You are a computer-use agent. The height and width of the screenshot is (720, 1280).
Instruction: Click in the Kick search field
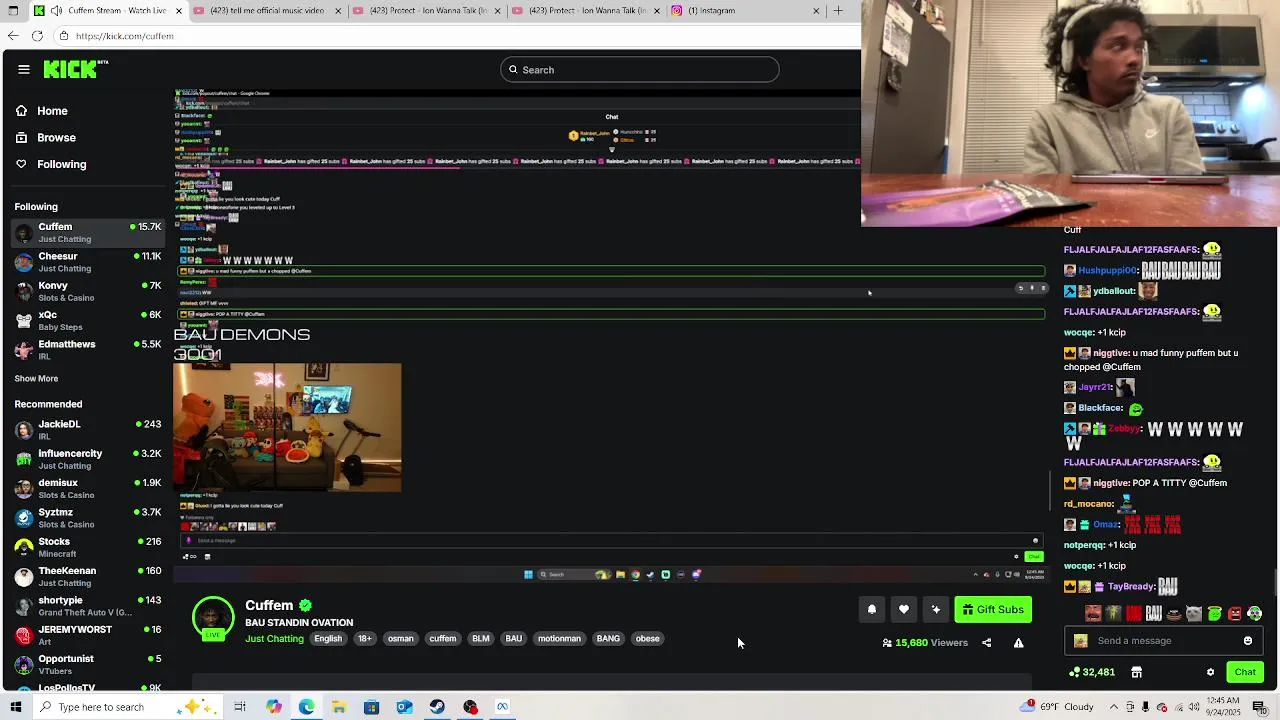click(640, 70)
